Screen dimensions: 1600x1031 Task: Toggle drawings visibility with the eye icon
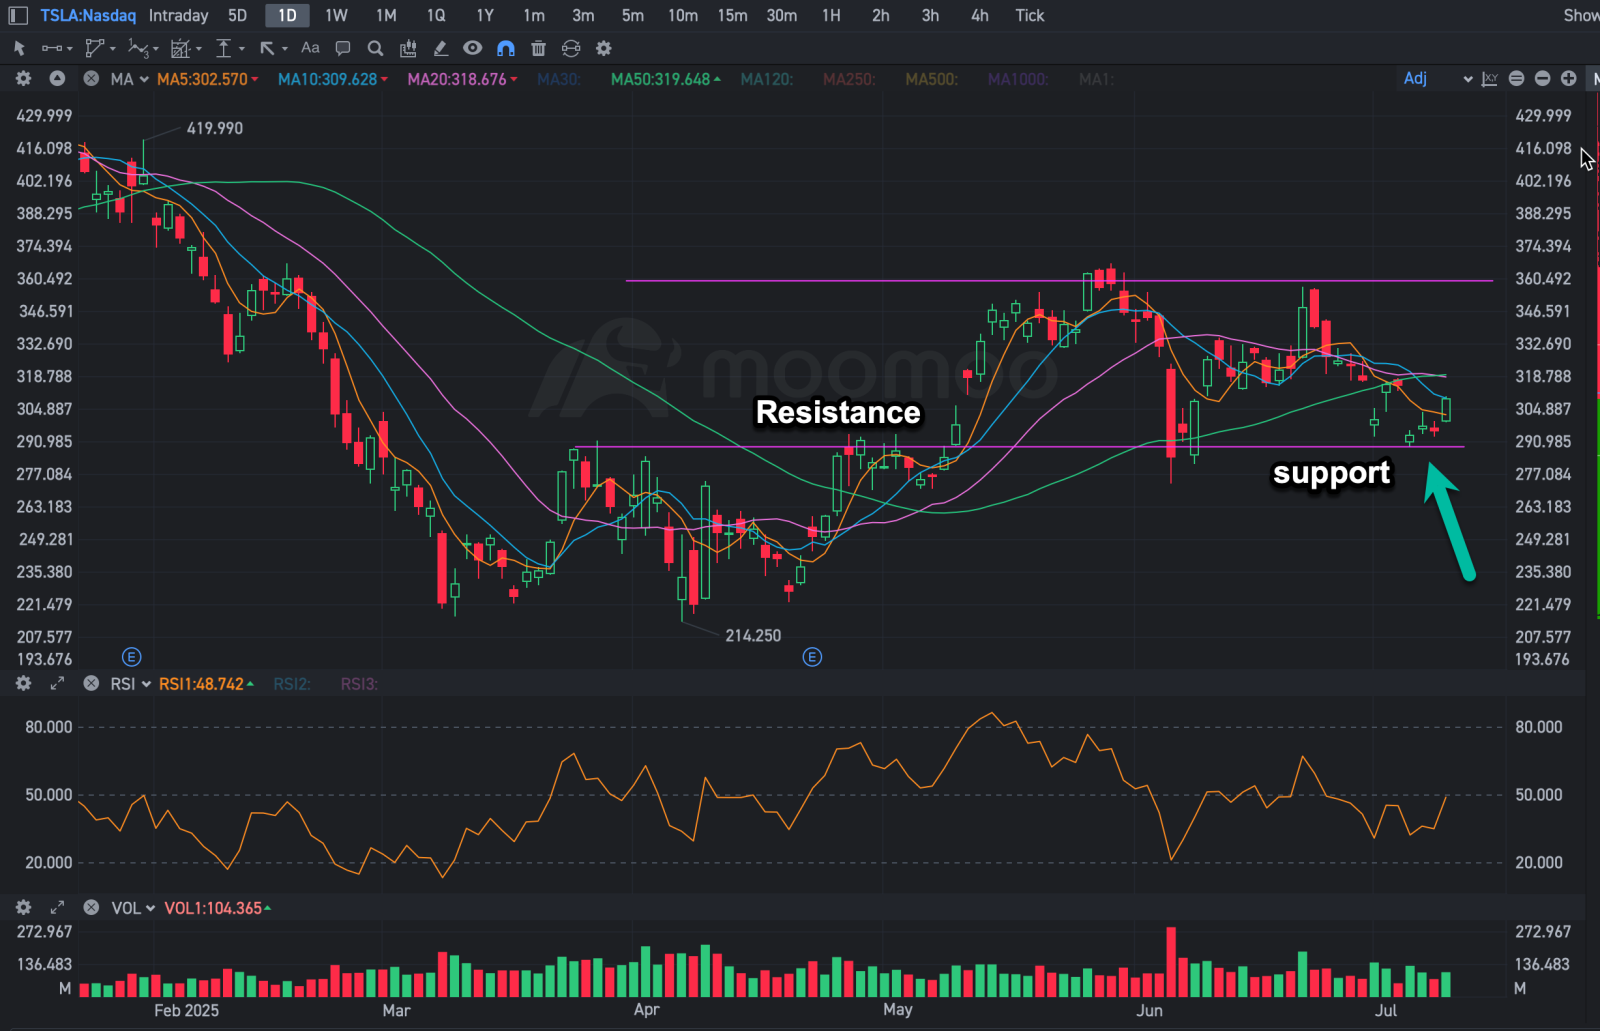[x=473, y=48]
